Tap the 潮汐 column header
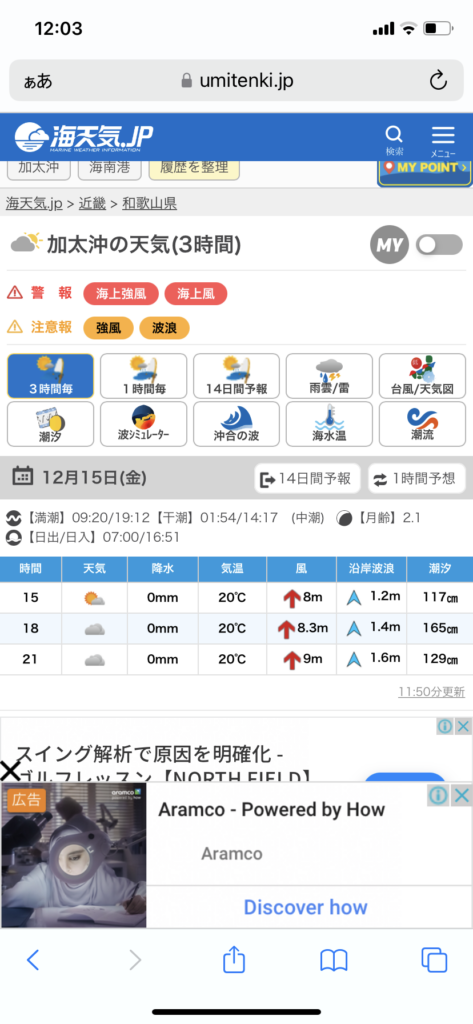 pos(439,569)
